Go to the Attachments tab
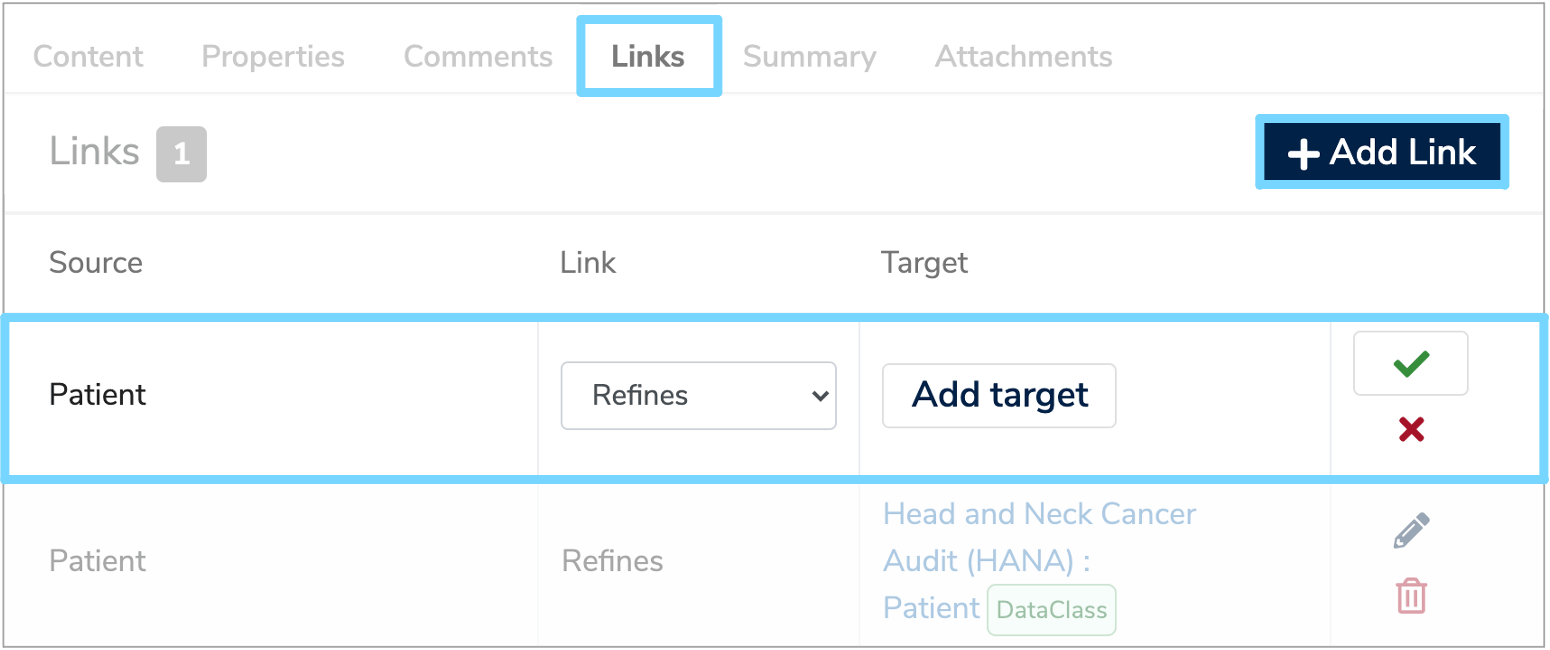Viewport: 1550px width, 650px height. pos(1023,57)
